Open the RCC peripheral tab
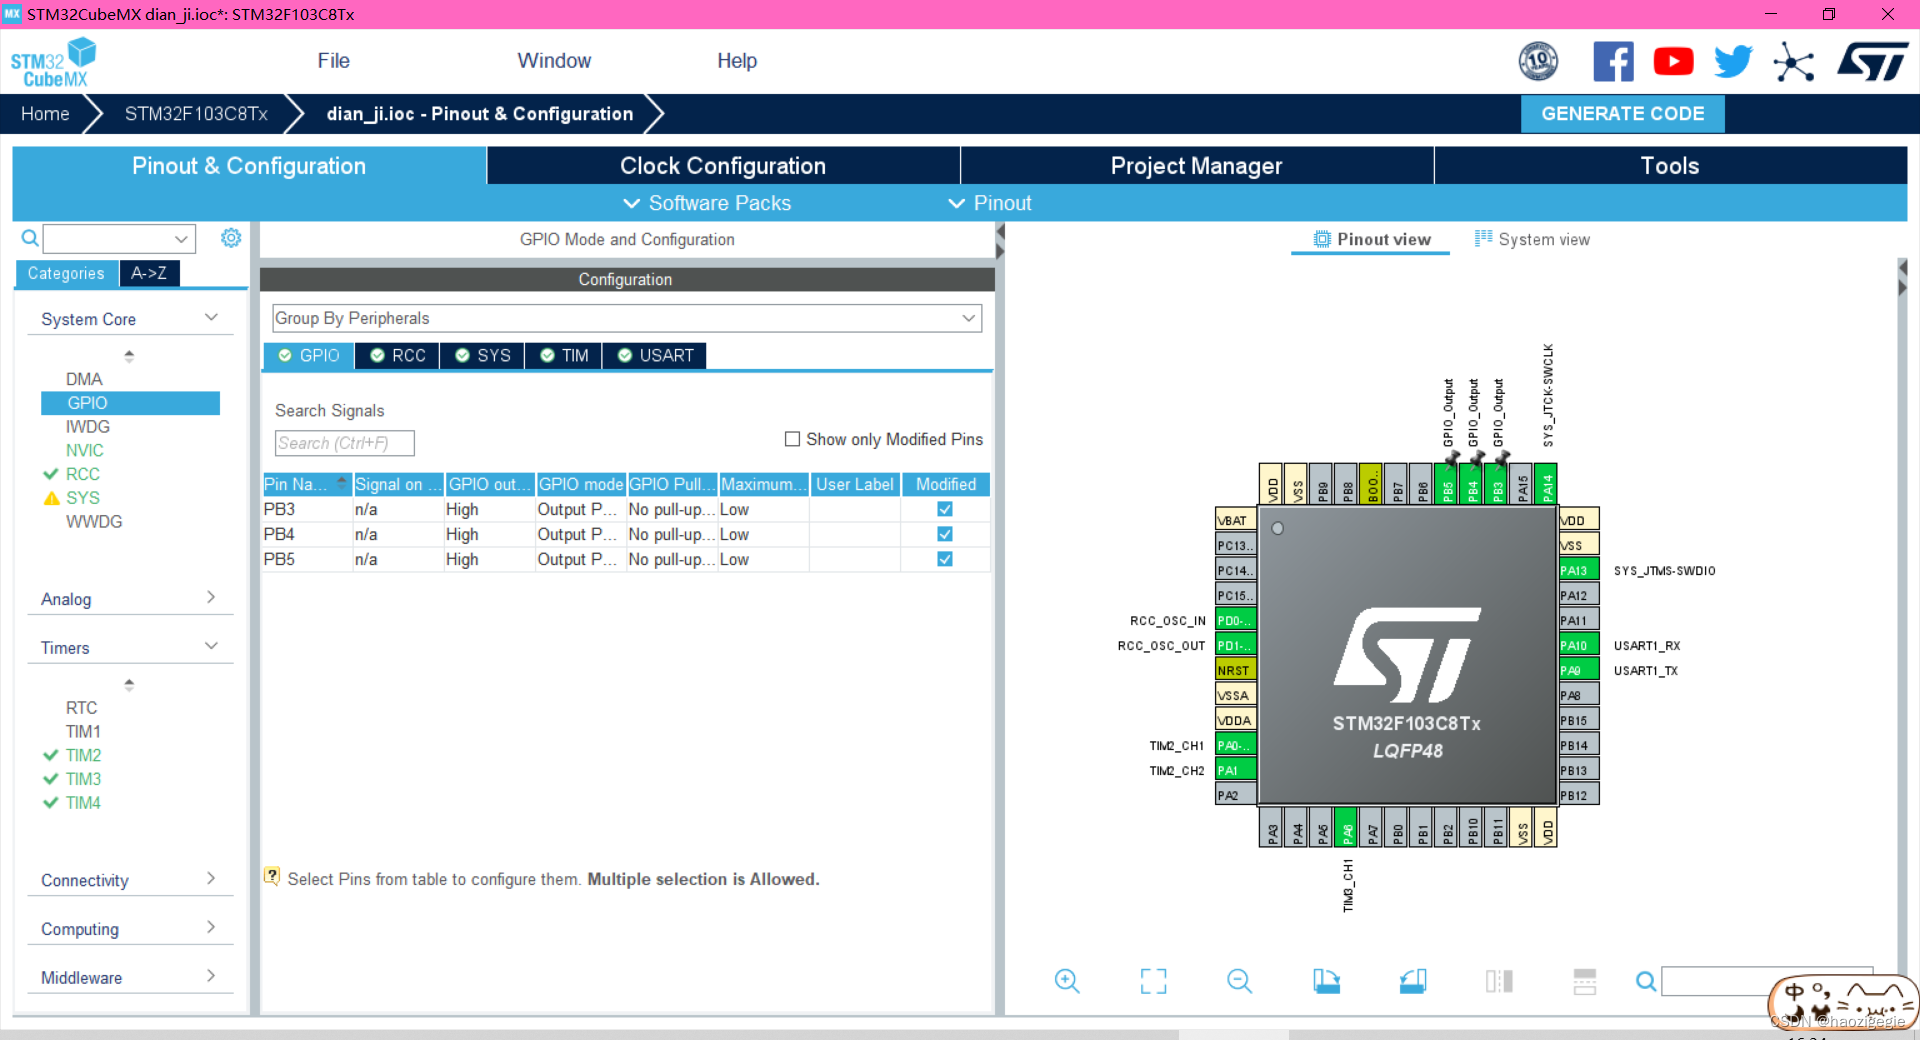 [397, 356]
